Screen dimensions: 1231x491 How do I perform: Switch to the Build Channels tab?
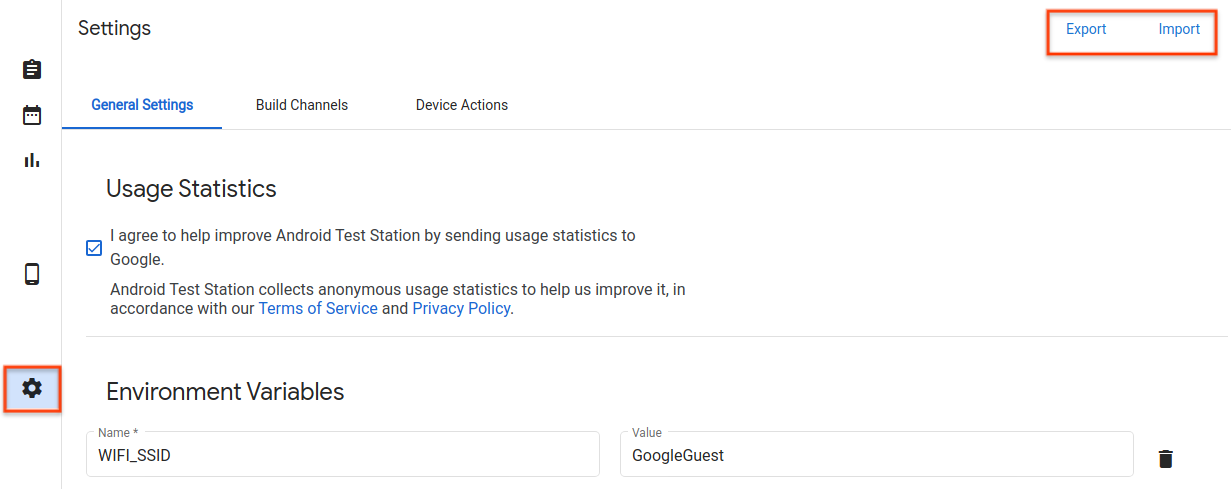click(302, 105)
